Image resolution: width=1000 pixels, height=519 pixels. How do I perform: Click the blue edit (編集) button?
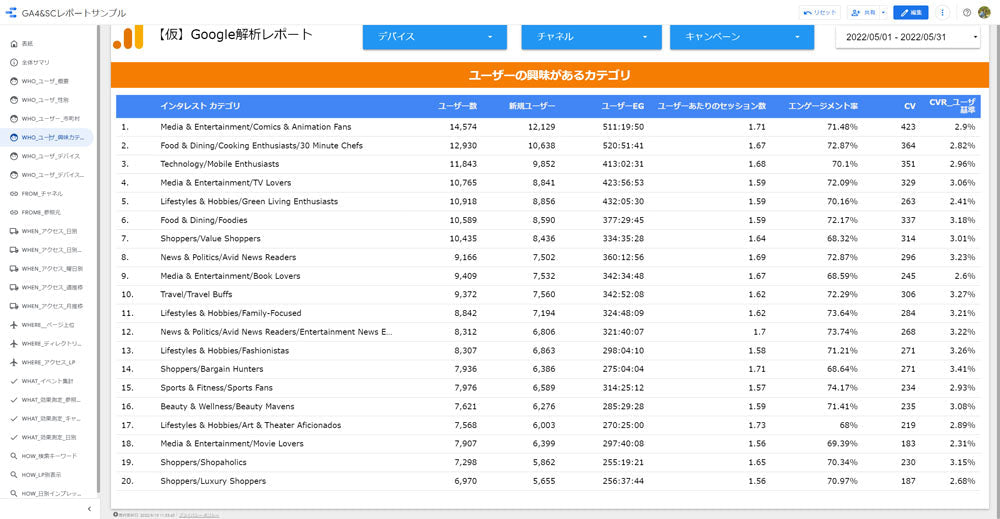910,13
